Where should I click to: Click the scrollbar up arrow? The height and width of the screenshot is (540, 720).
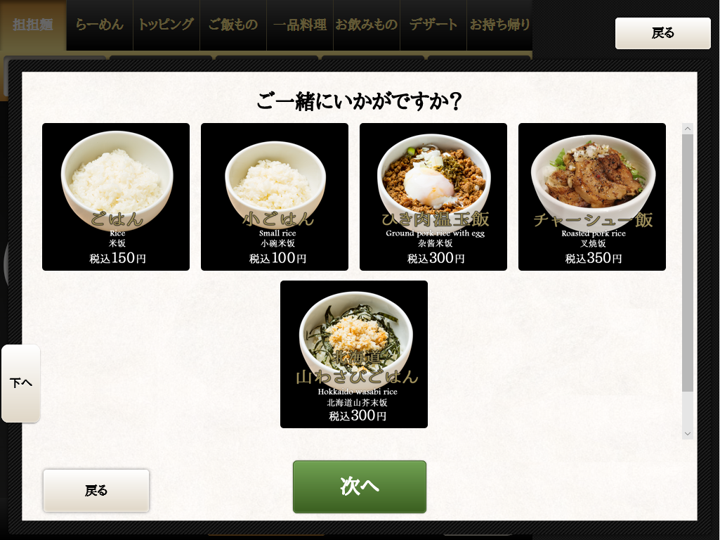coord(687,129)
